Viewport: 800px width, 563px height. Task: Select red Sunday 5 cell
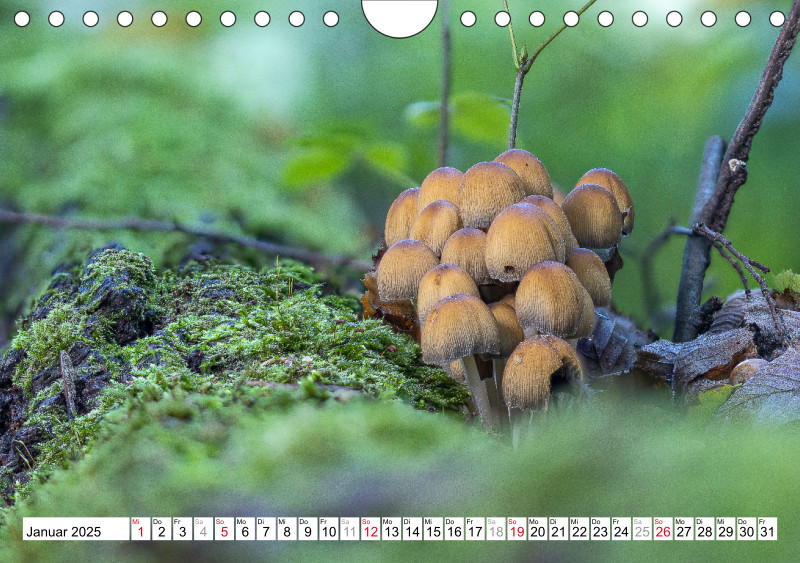click(x=224, y=529)
